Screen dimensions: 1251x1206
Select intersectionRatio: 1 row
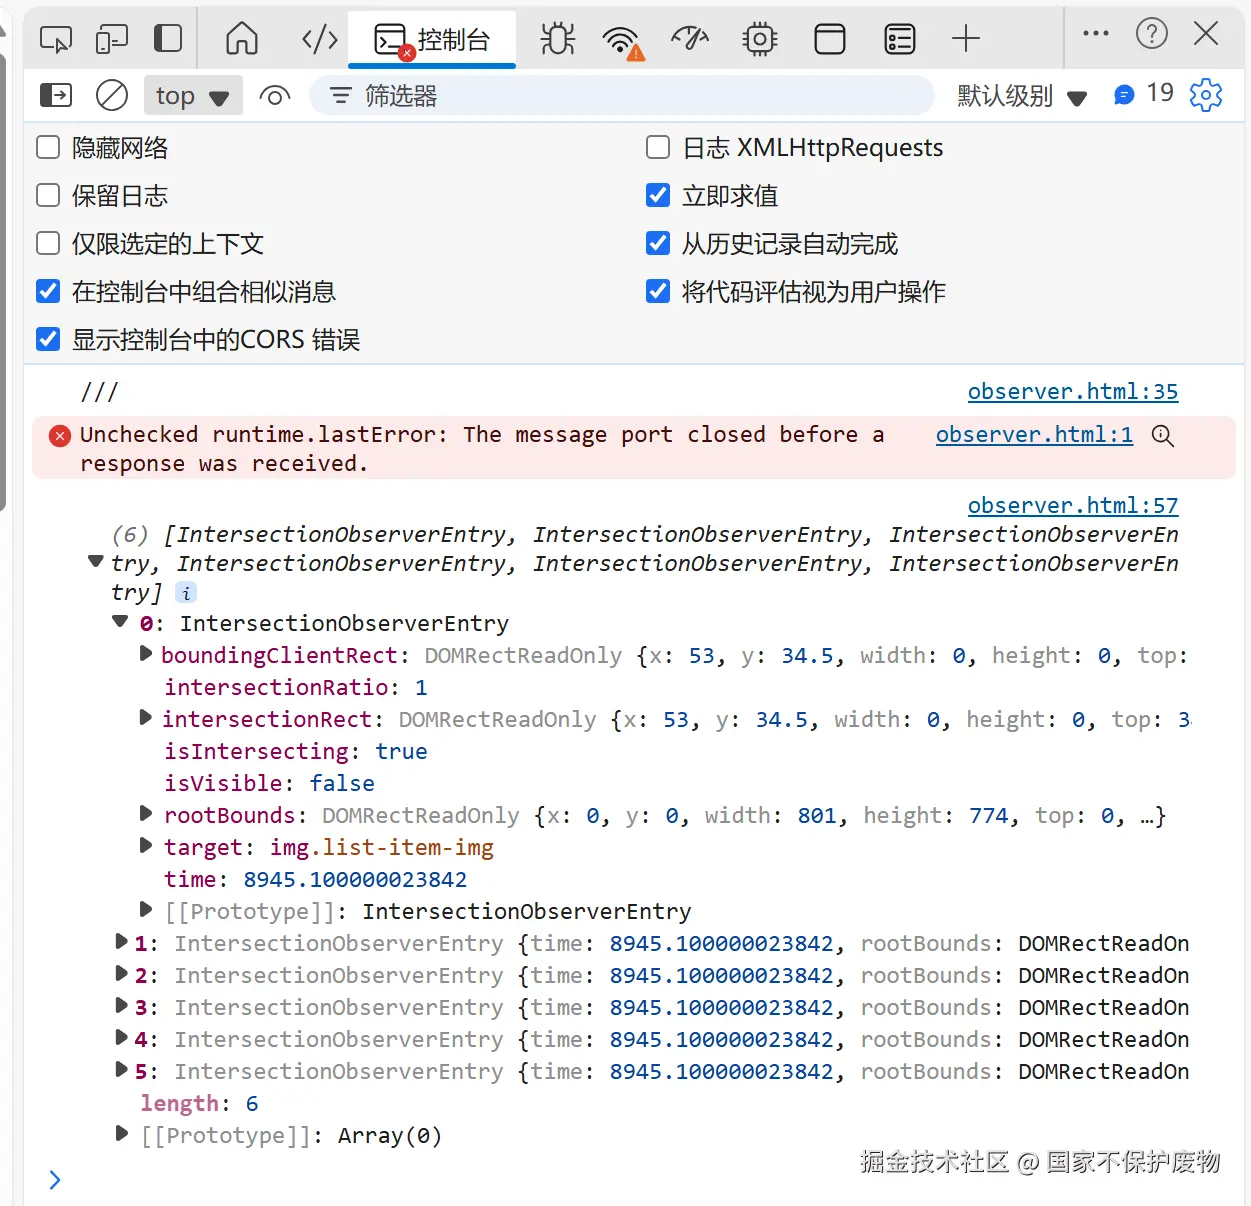(296, 688)
